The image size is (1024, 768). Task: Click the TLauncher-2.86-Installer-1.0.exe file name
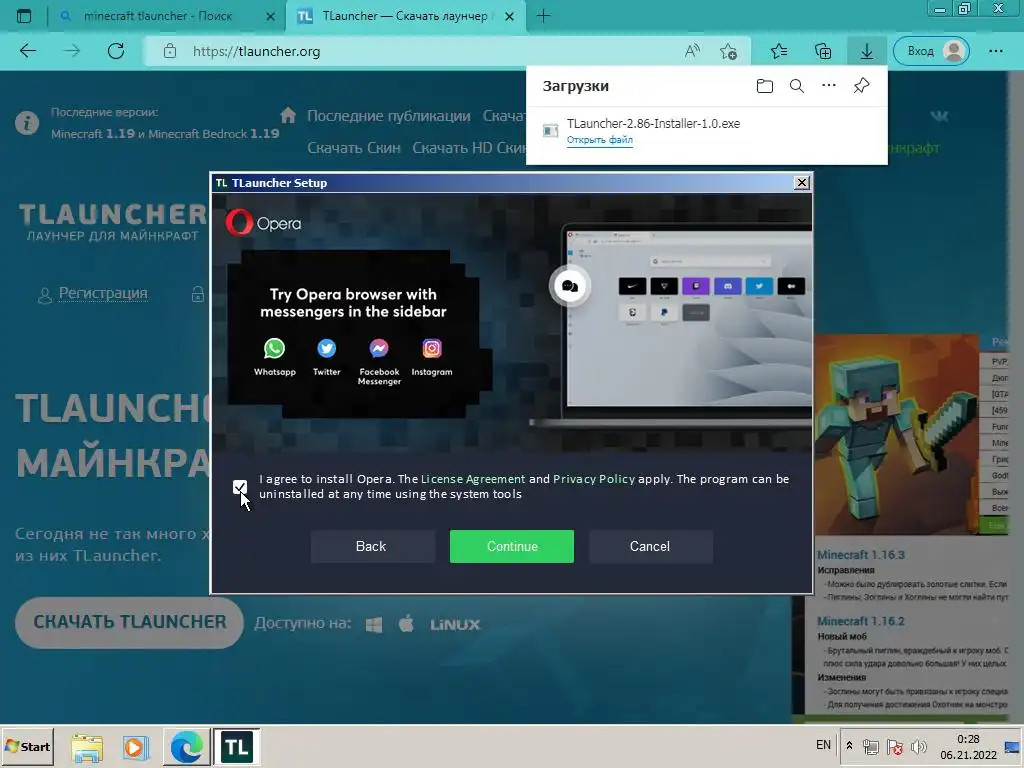[653, 123]
